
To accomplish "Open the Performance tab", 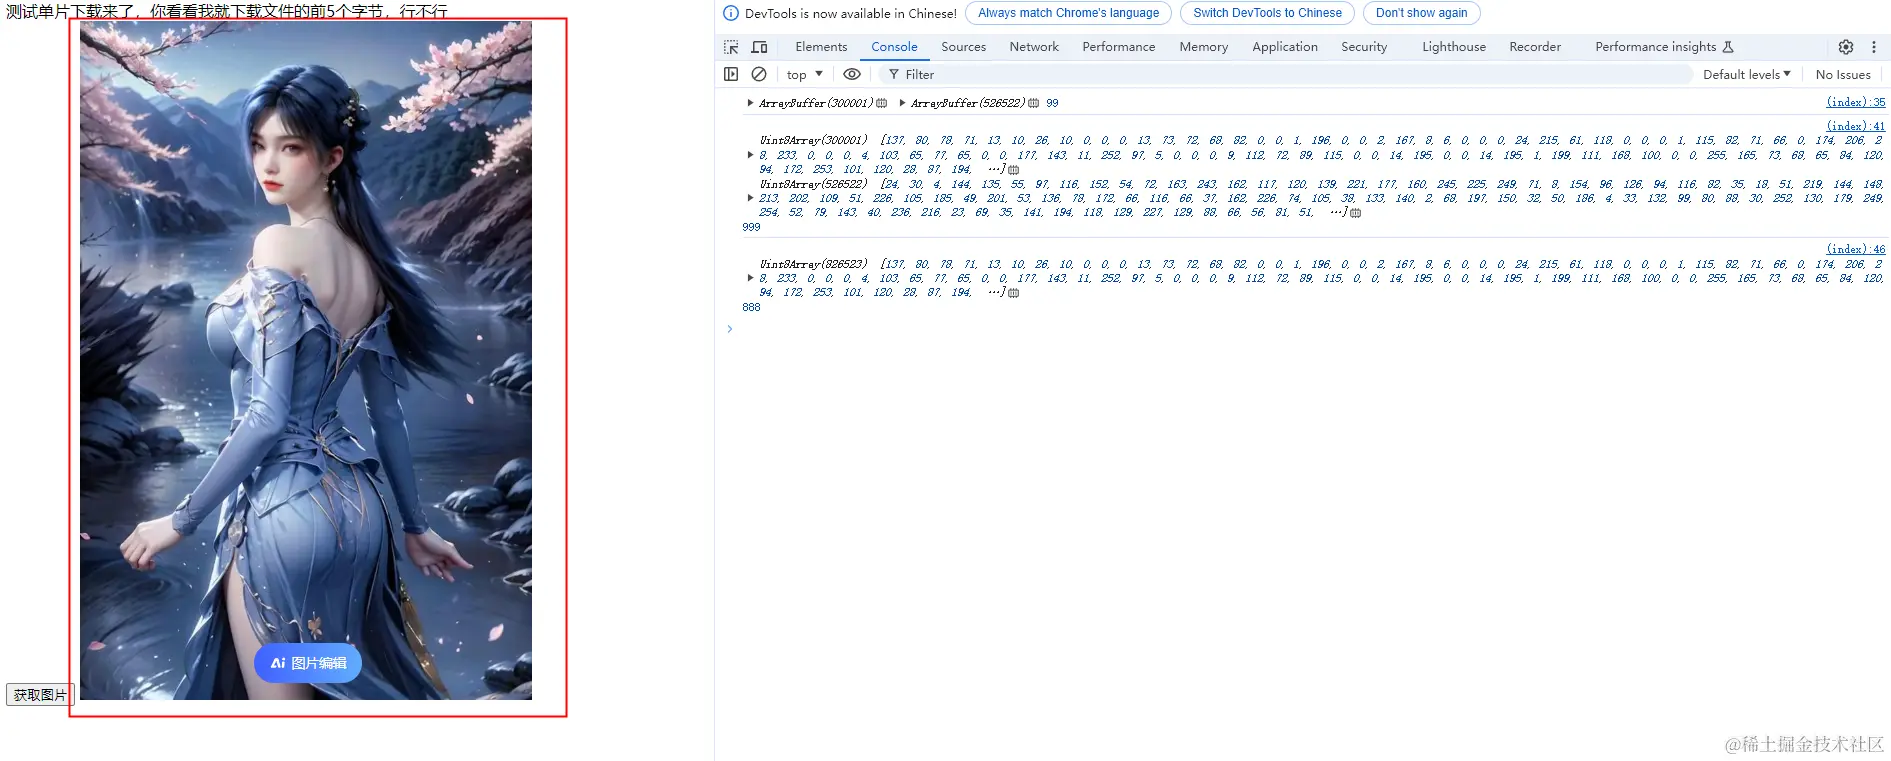I will (x=1118, y=47).
